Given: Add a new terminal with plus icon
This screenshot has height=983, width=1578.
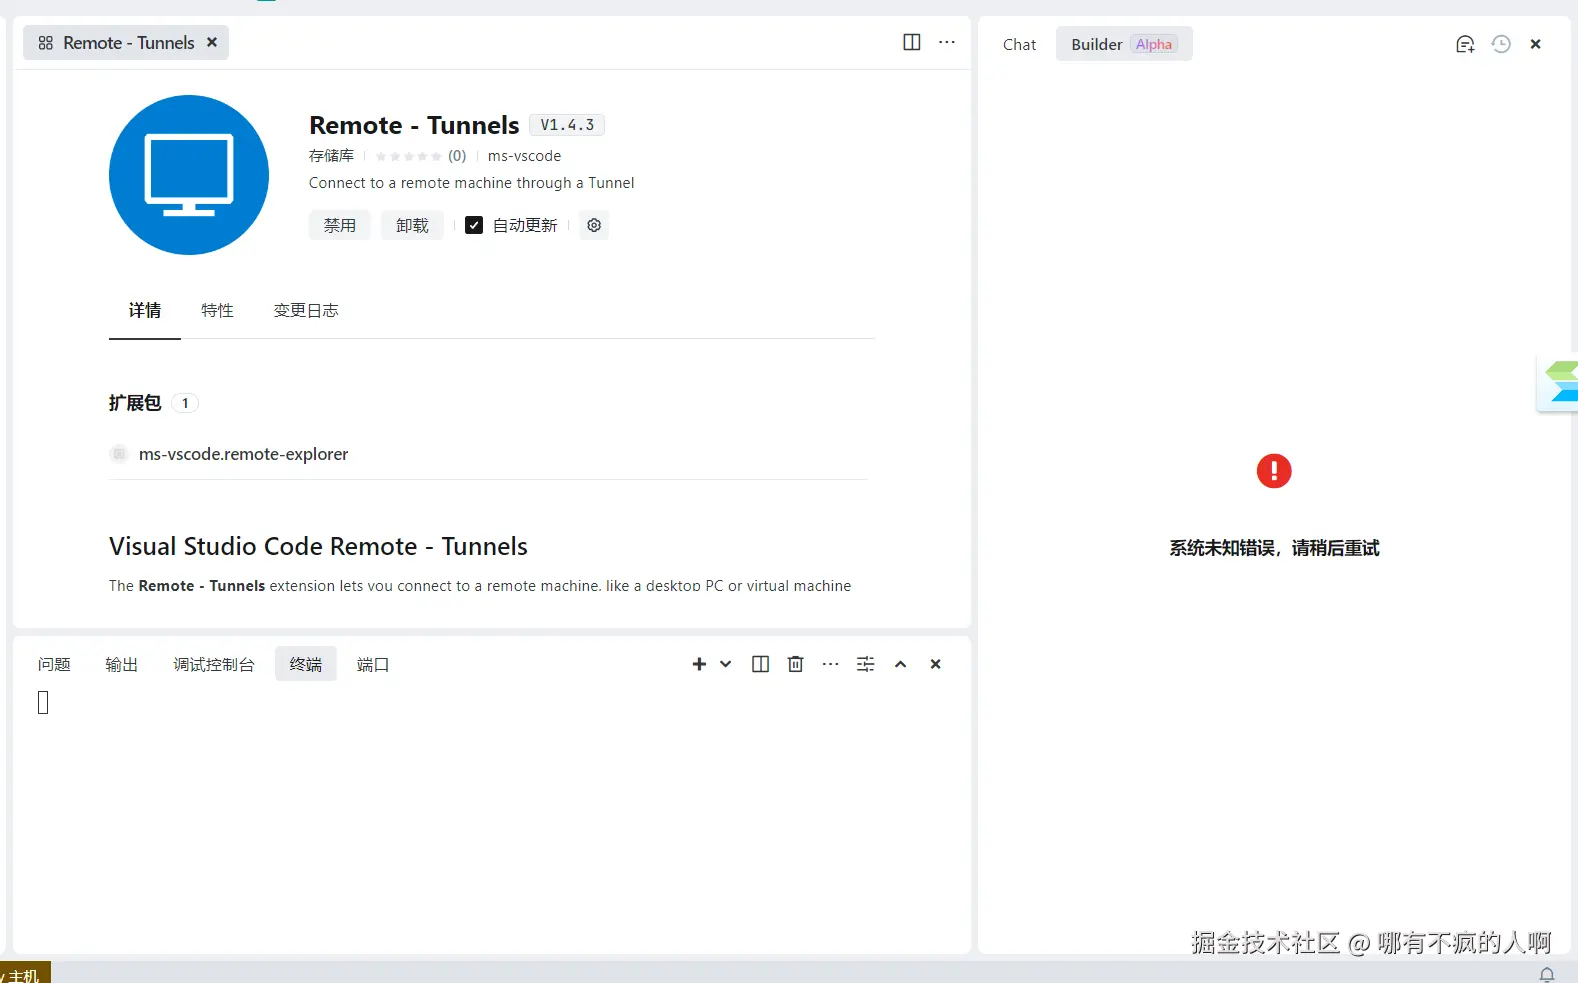Looking at the screenshot, I should point(699,664).
